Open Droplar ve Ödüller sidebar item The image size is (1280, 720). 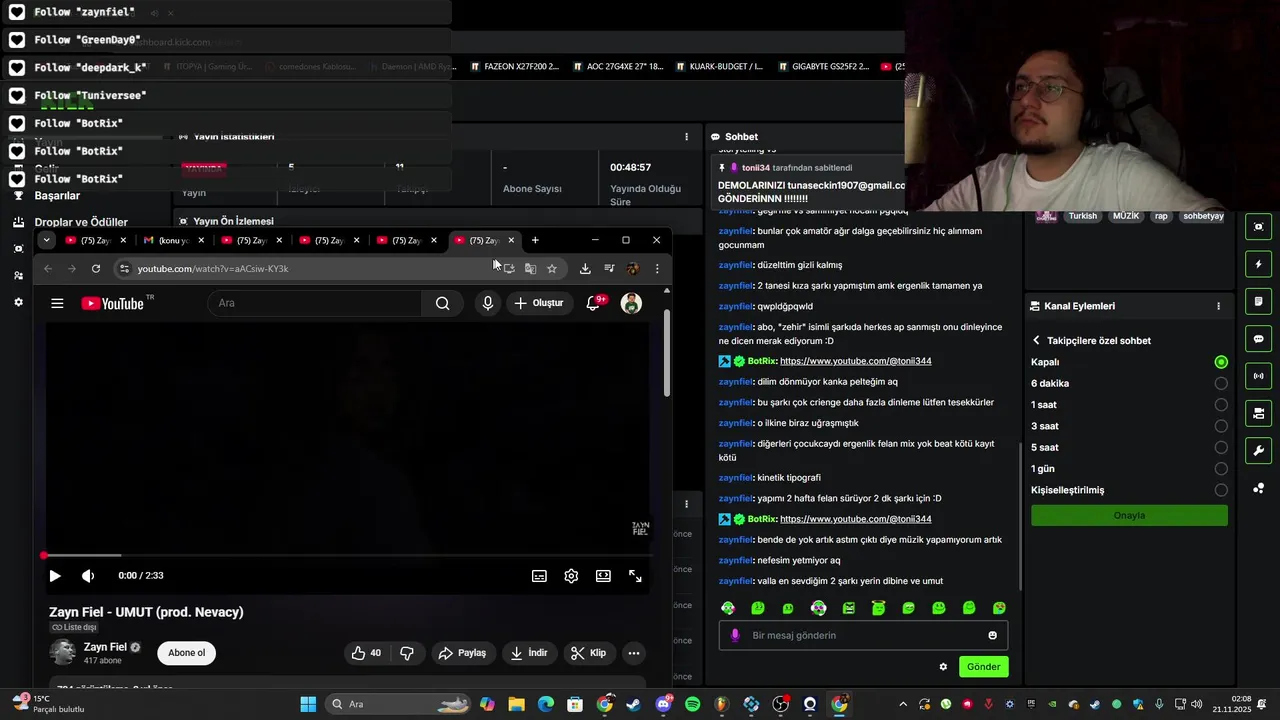80,222
